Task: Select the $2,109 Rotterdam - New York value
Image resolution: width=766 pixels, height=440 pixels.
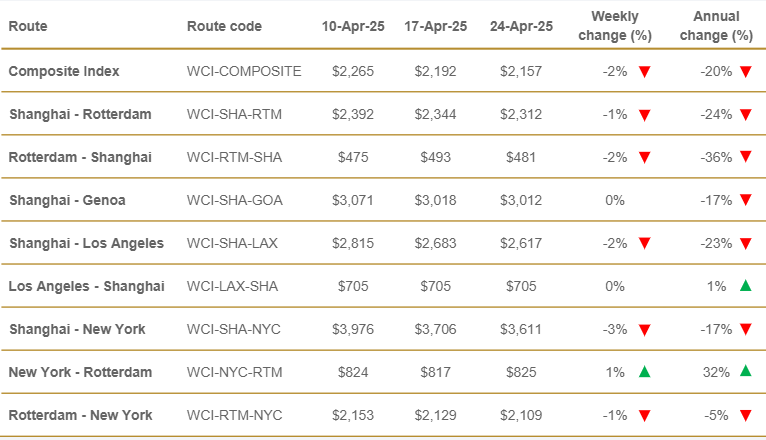Action: click(521, 415)
